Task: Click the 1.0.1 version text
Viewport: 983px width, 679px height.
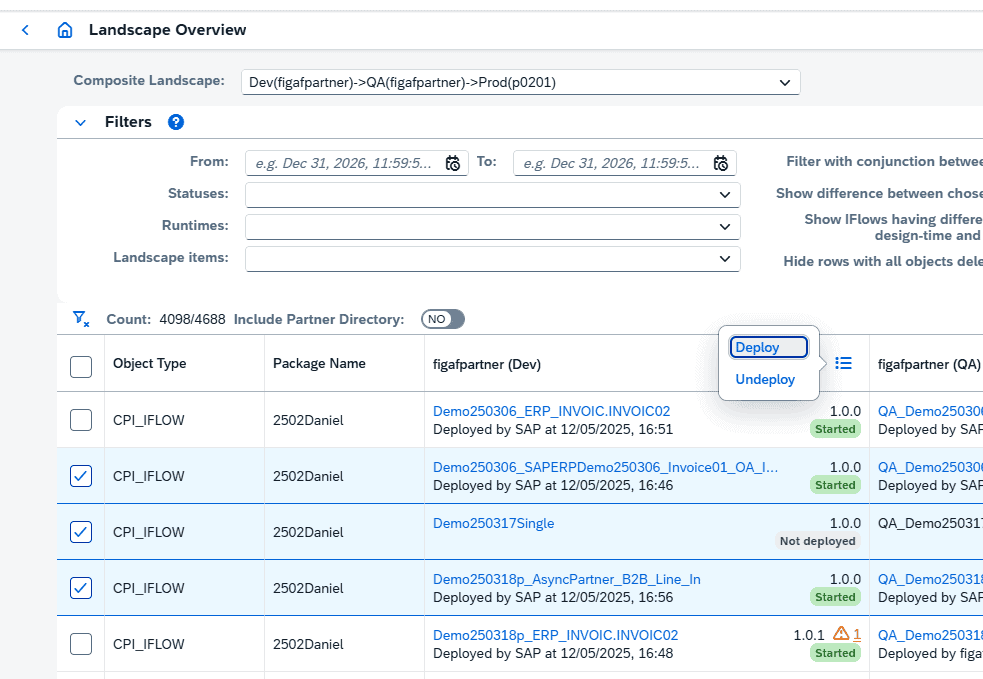Action: pos(809,635)
